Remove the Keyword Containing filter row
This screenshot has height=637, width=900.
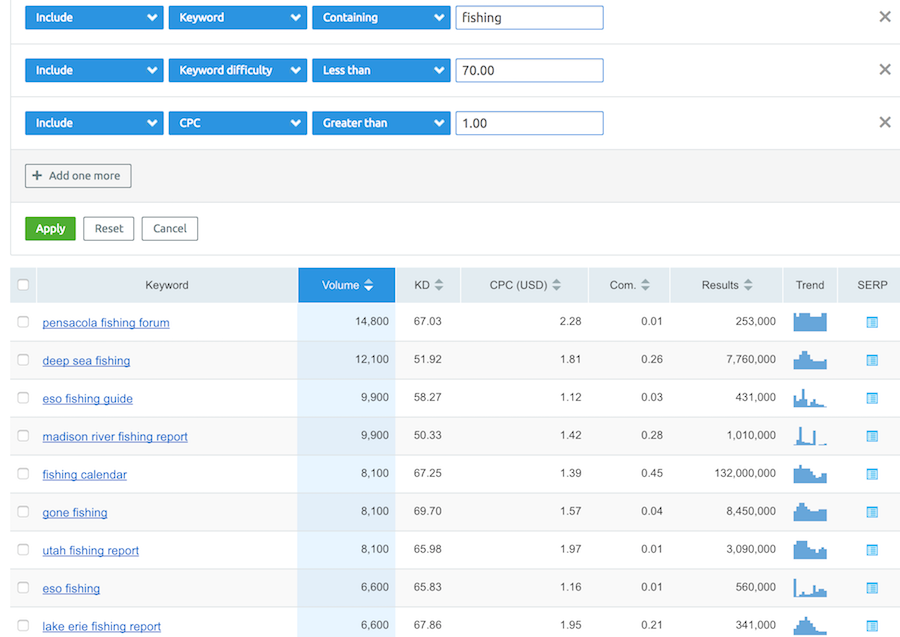point(885,17)
